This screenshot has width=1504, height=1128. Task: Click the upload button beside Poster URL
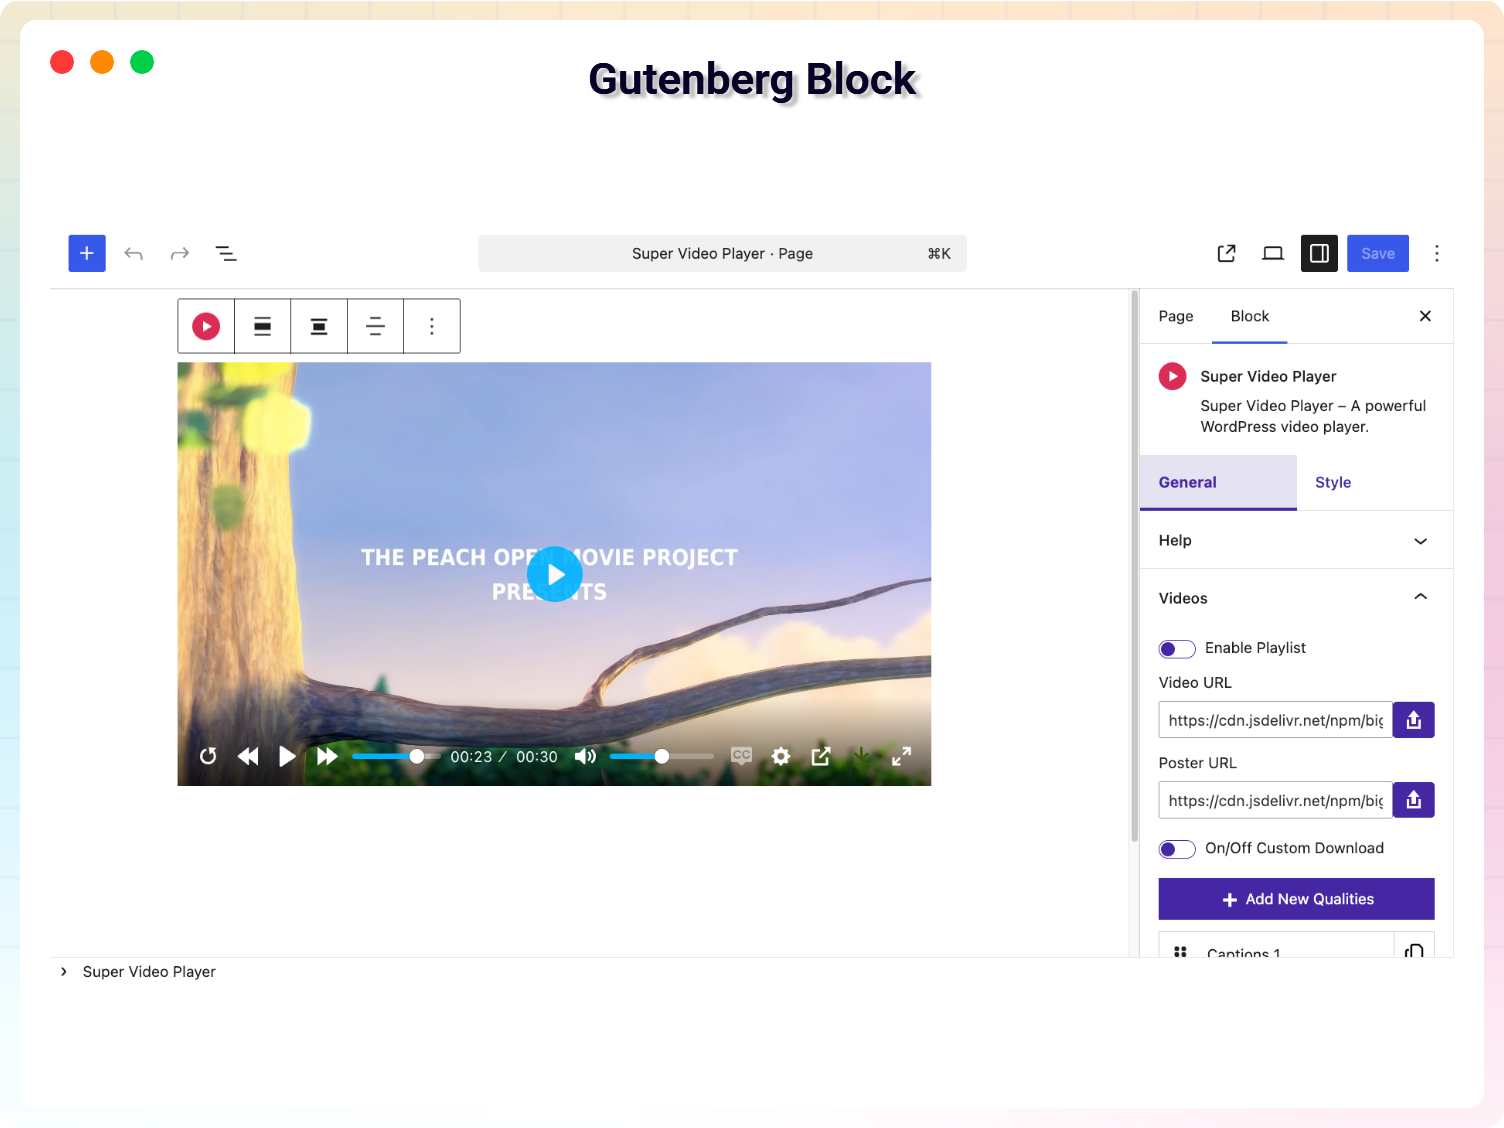1414,800
